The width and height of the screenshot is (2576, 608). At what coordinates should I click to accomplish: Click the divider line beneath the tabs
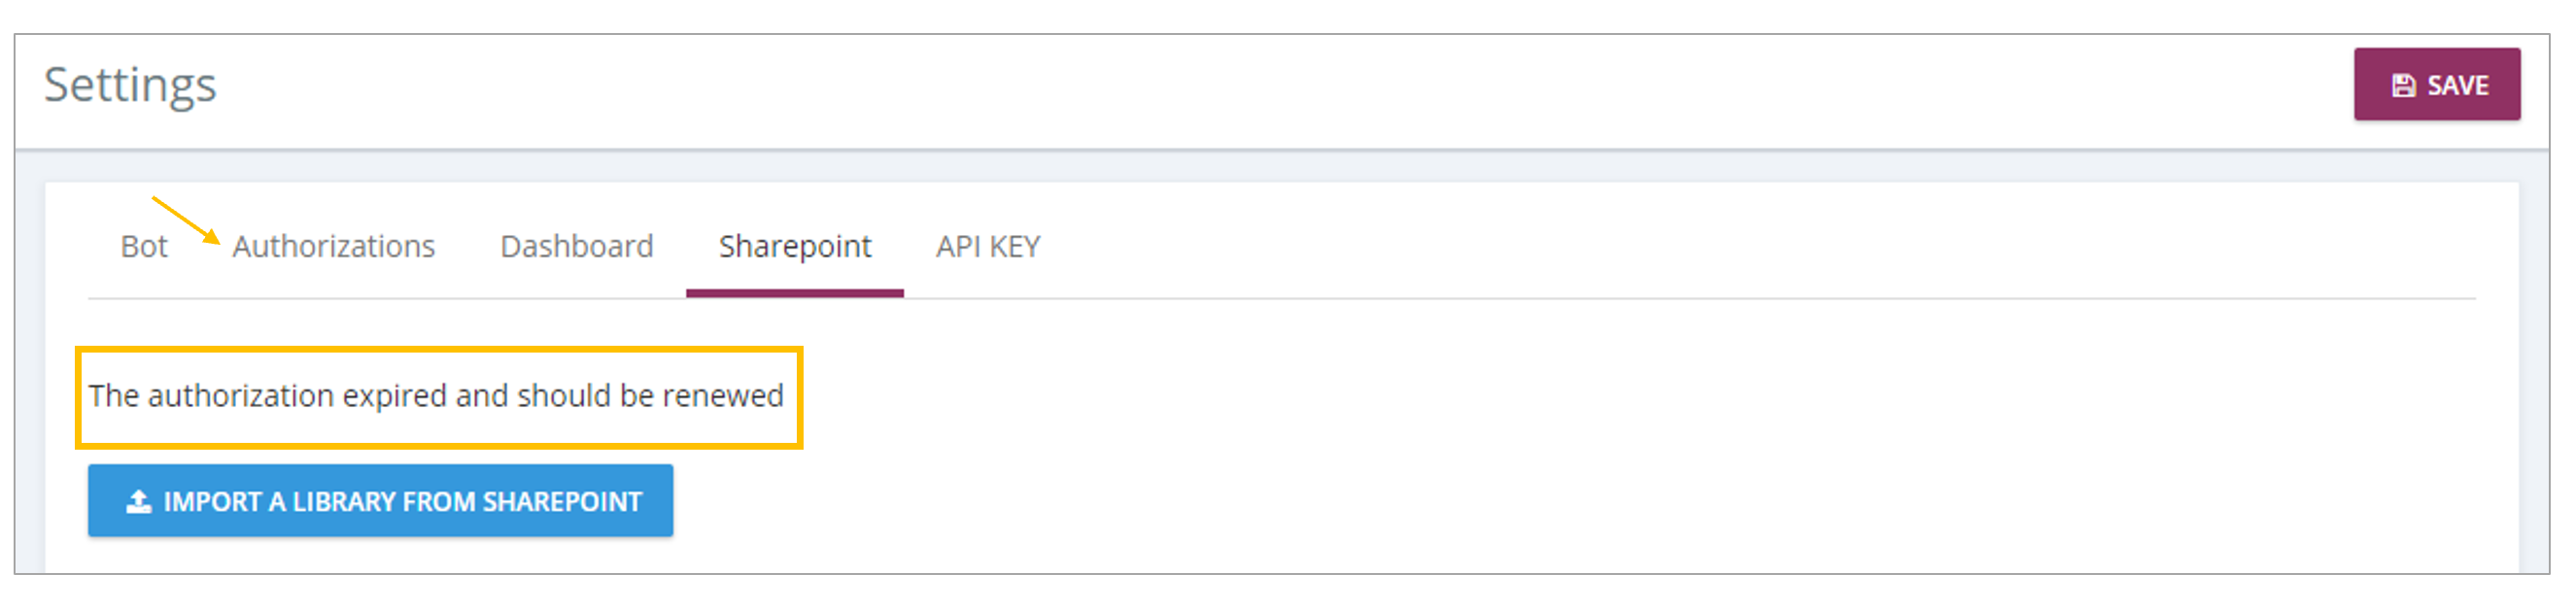(x=1282, y=298)
